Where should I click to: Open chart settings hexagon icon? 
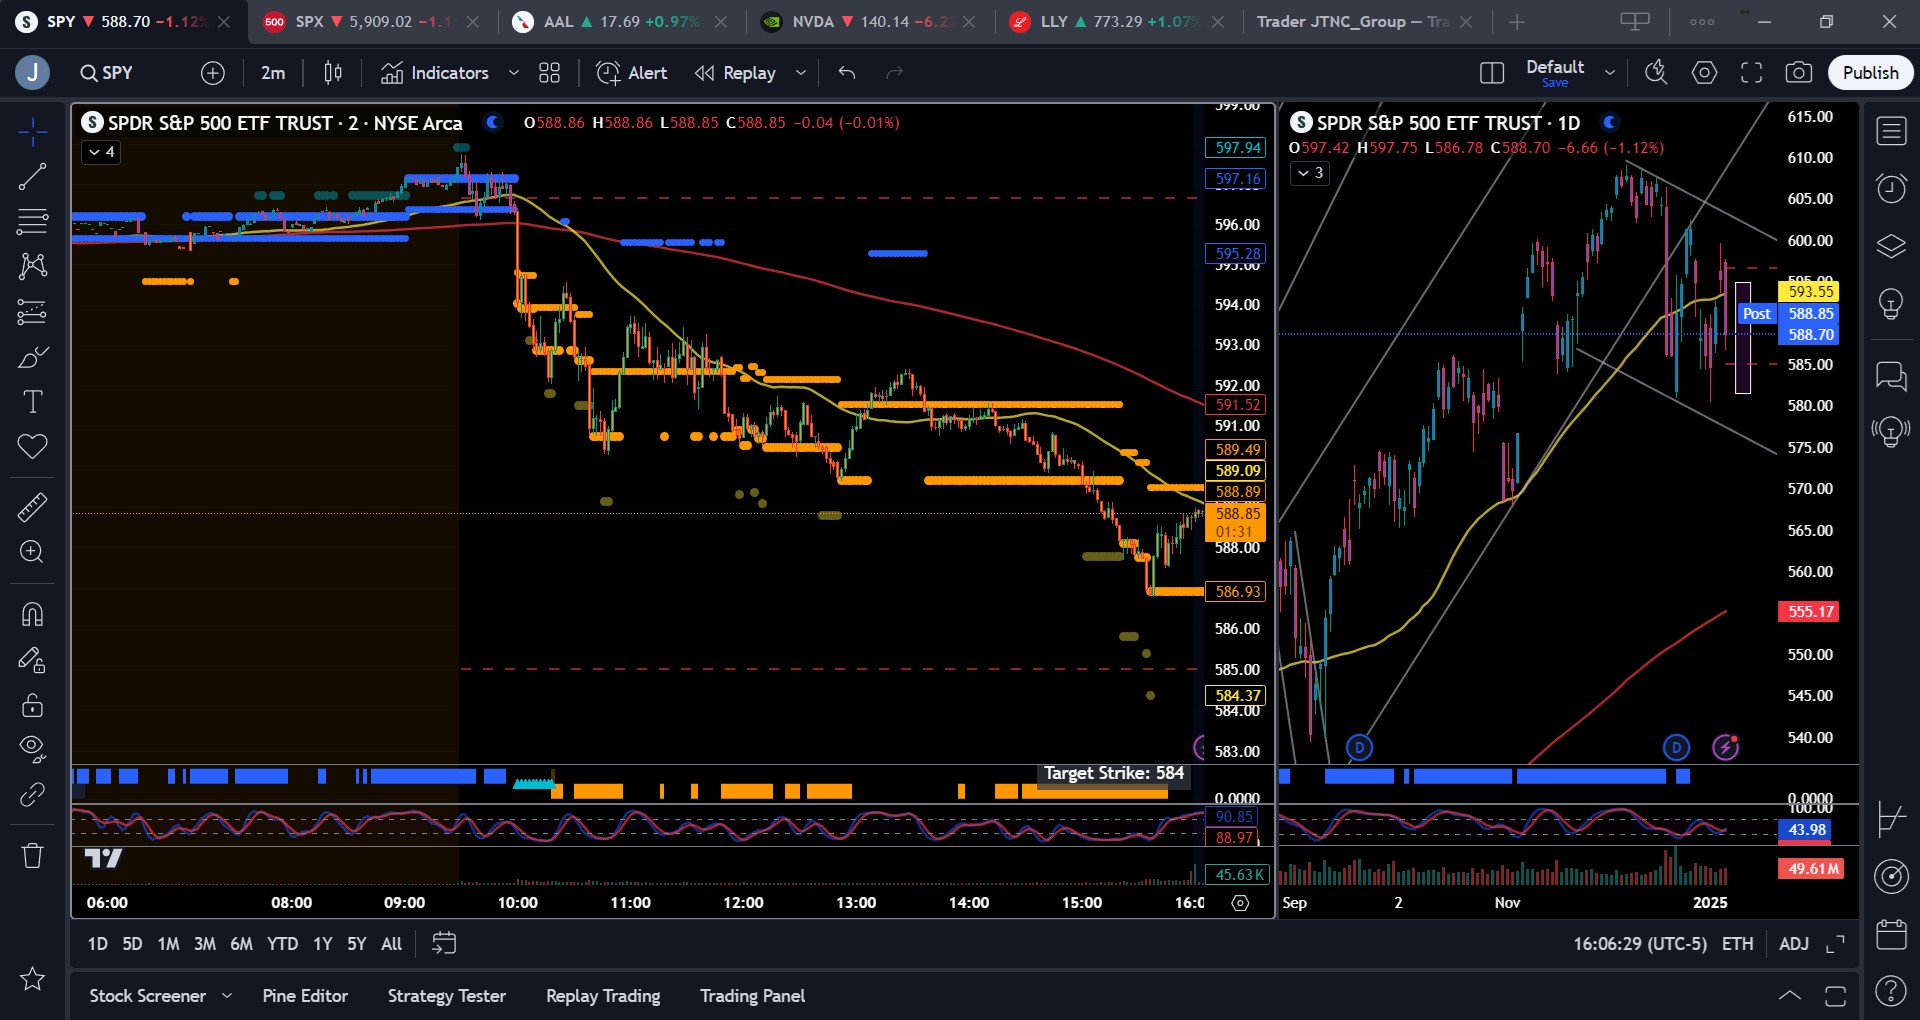point(1704,73)
